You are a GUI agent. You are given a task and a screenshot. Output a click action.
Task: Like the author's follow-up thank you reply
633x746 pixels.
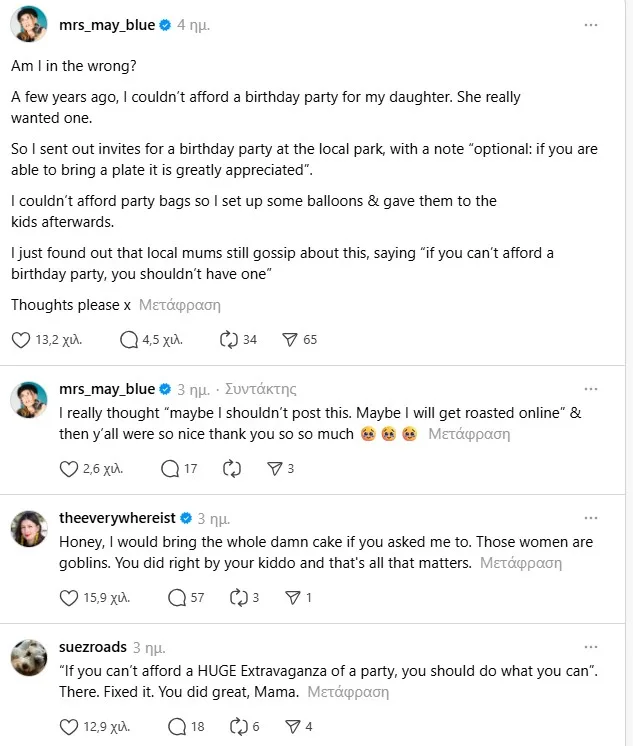click(x=69, y=468)
